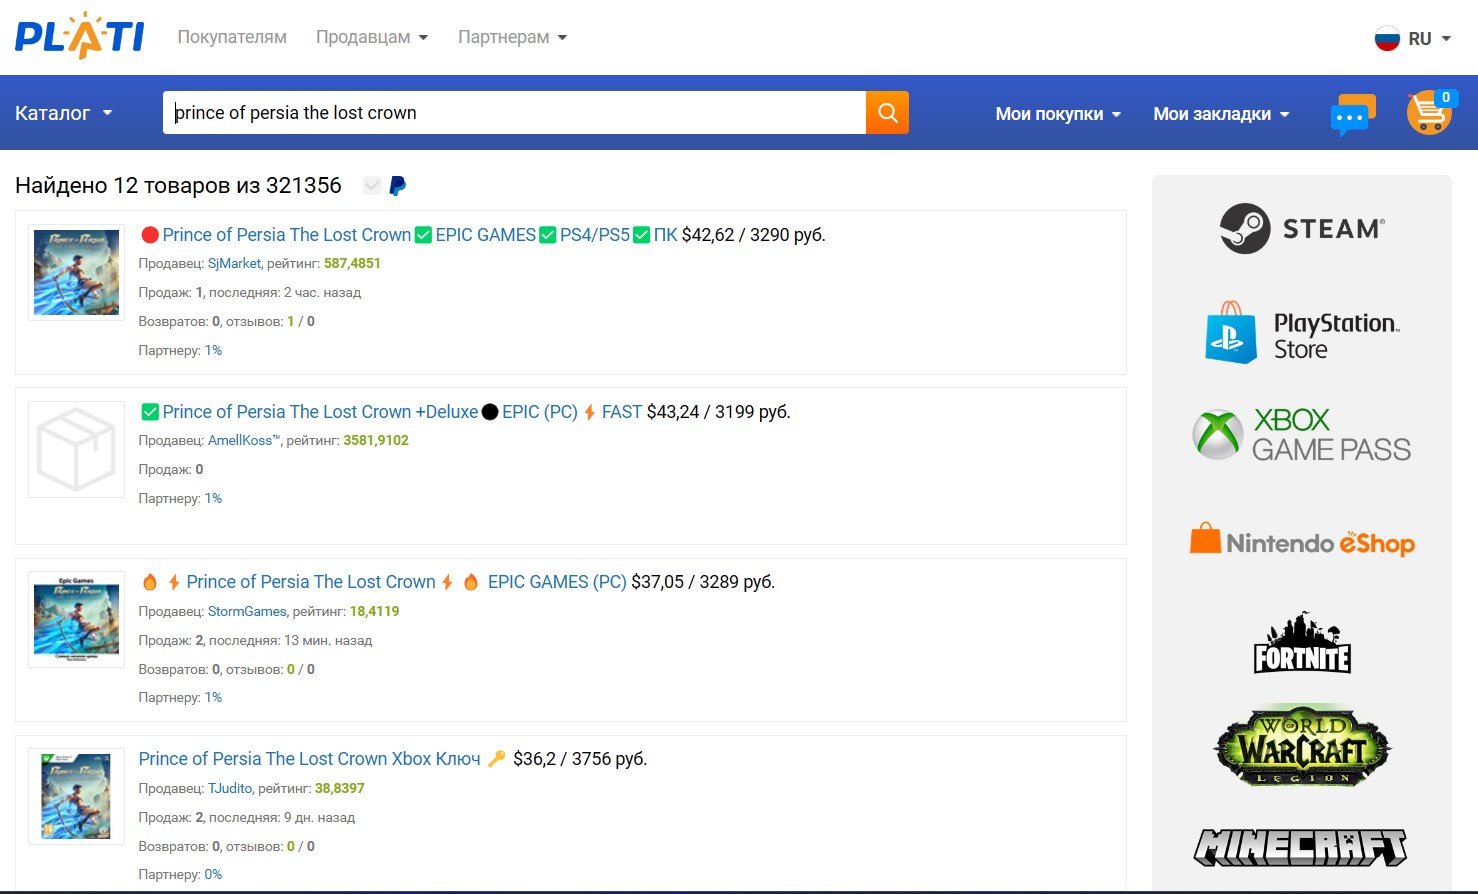Open seller AmellKoss profile
Screen dimensions: 1478x894
(x=244, y=441)
